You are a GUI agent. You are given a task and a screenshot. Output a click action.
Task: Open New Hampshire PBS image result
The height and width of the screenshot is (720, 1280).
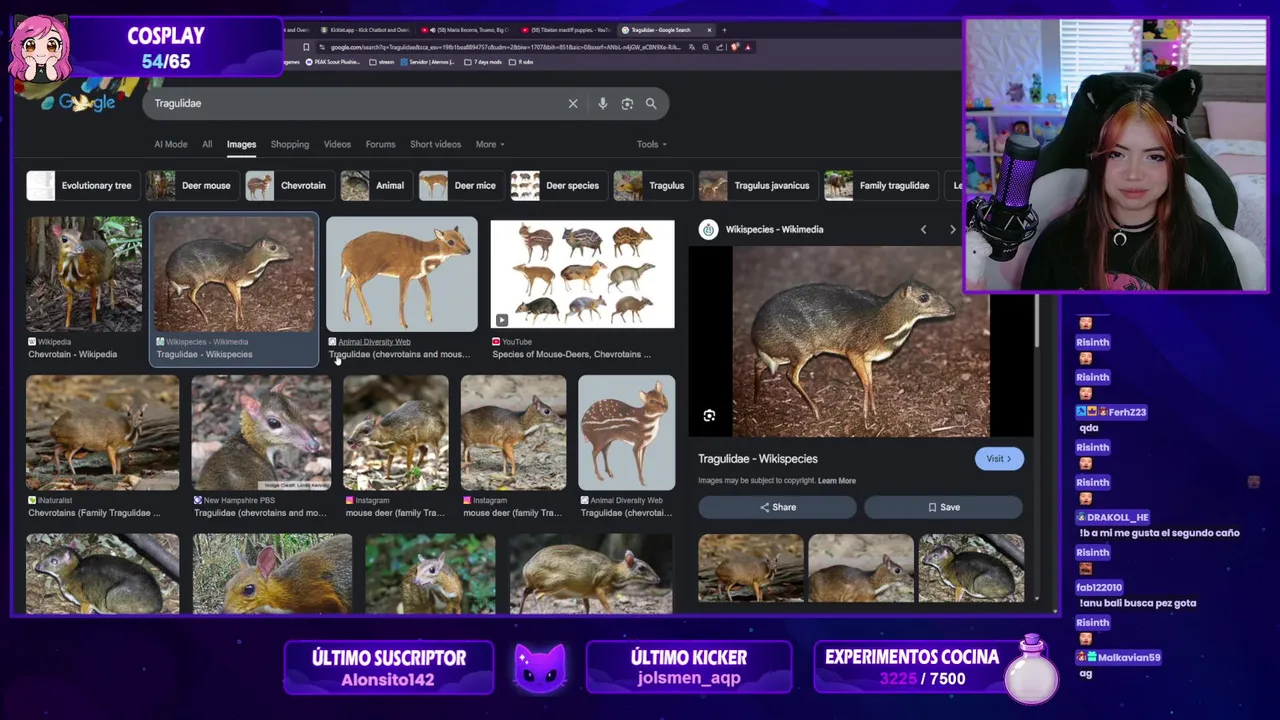click(261, 432)
